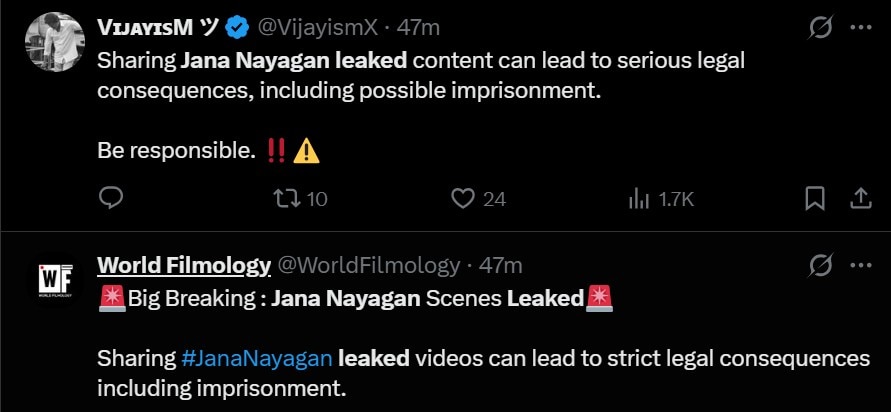Viewport: 891px width, 412px height.
Task: Reply to VijayisM's tweet
Action: pyautogui.click(x=111, y=199)
